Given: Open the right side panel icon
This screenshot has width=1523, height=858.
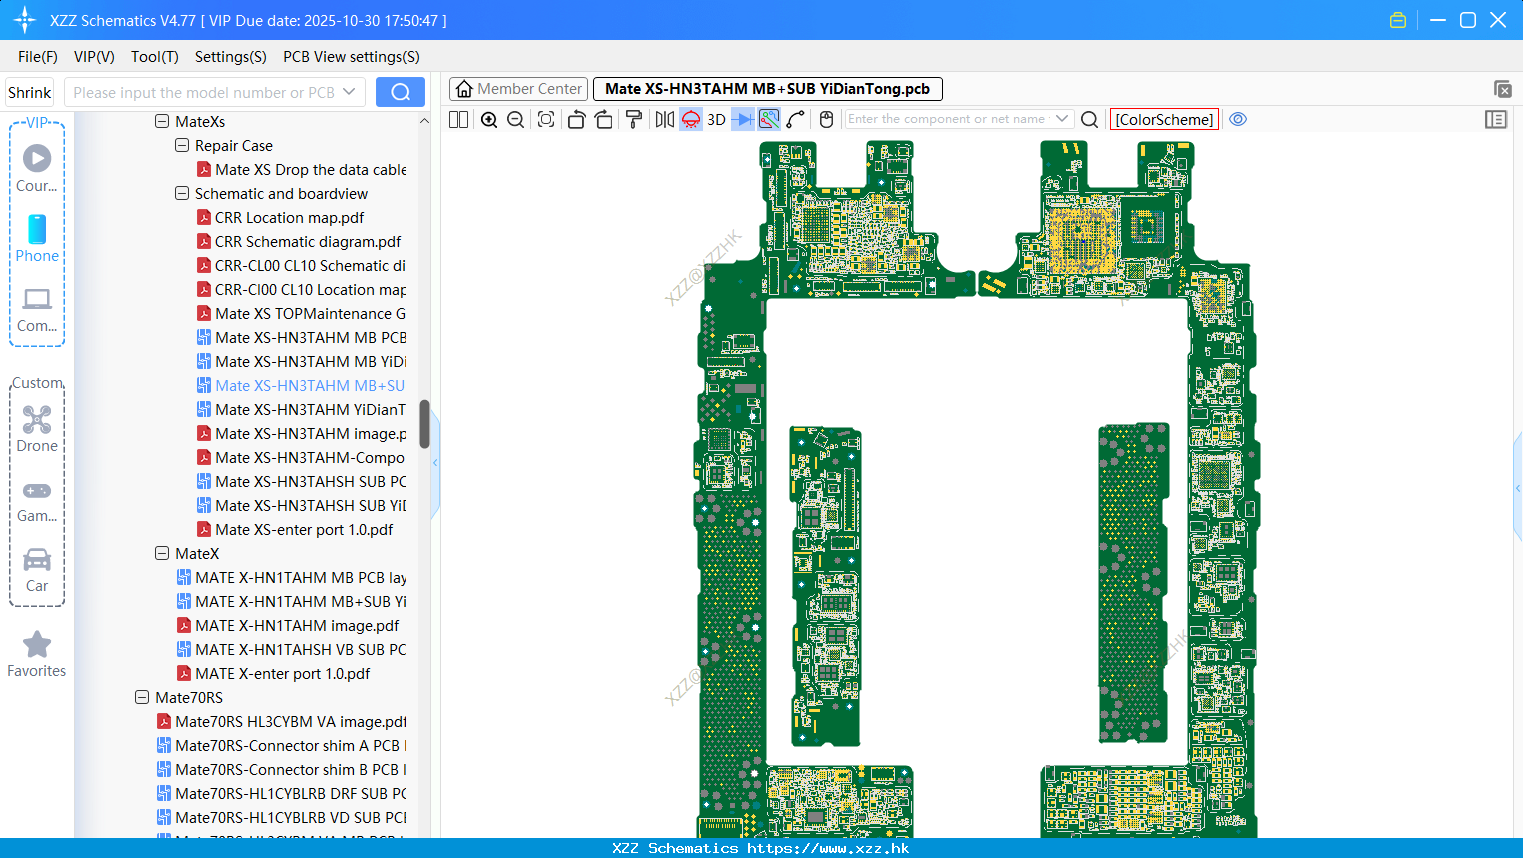Looking at the screenshot, I should pos(1496,119).
